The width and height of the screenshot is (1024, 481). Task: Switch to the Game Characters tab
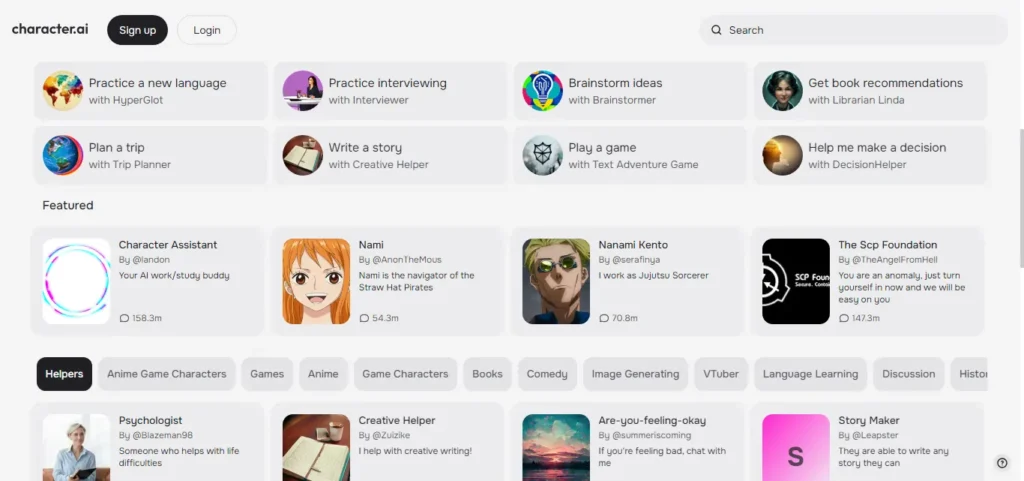tap(406, 374)
